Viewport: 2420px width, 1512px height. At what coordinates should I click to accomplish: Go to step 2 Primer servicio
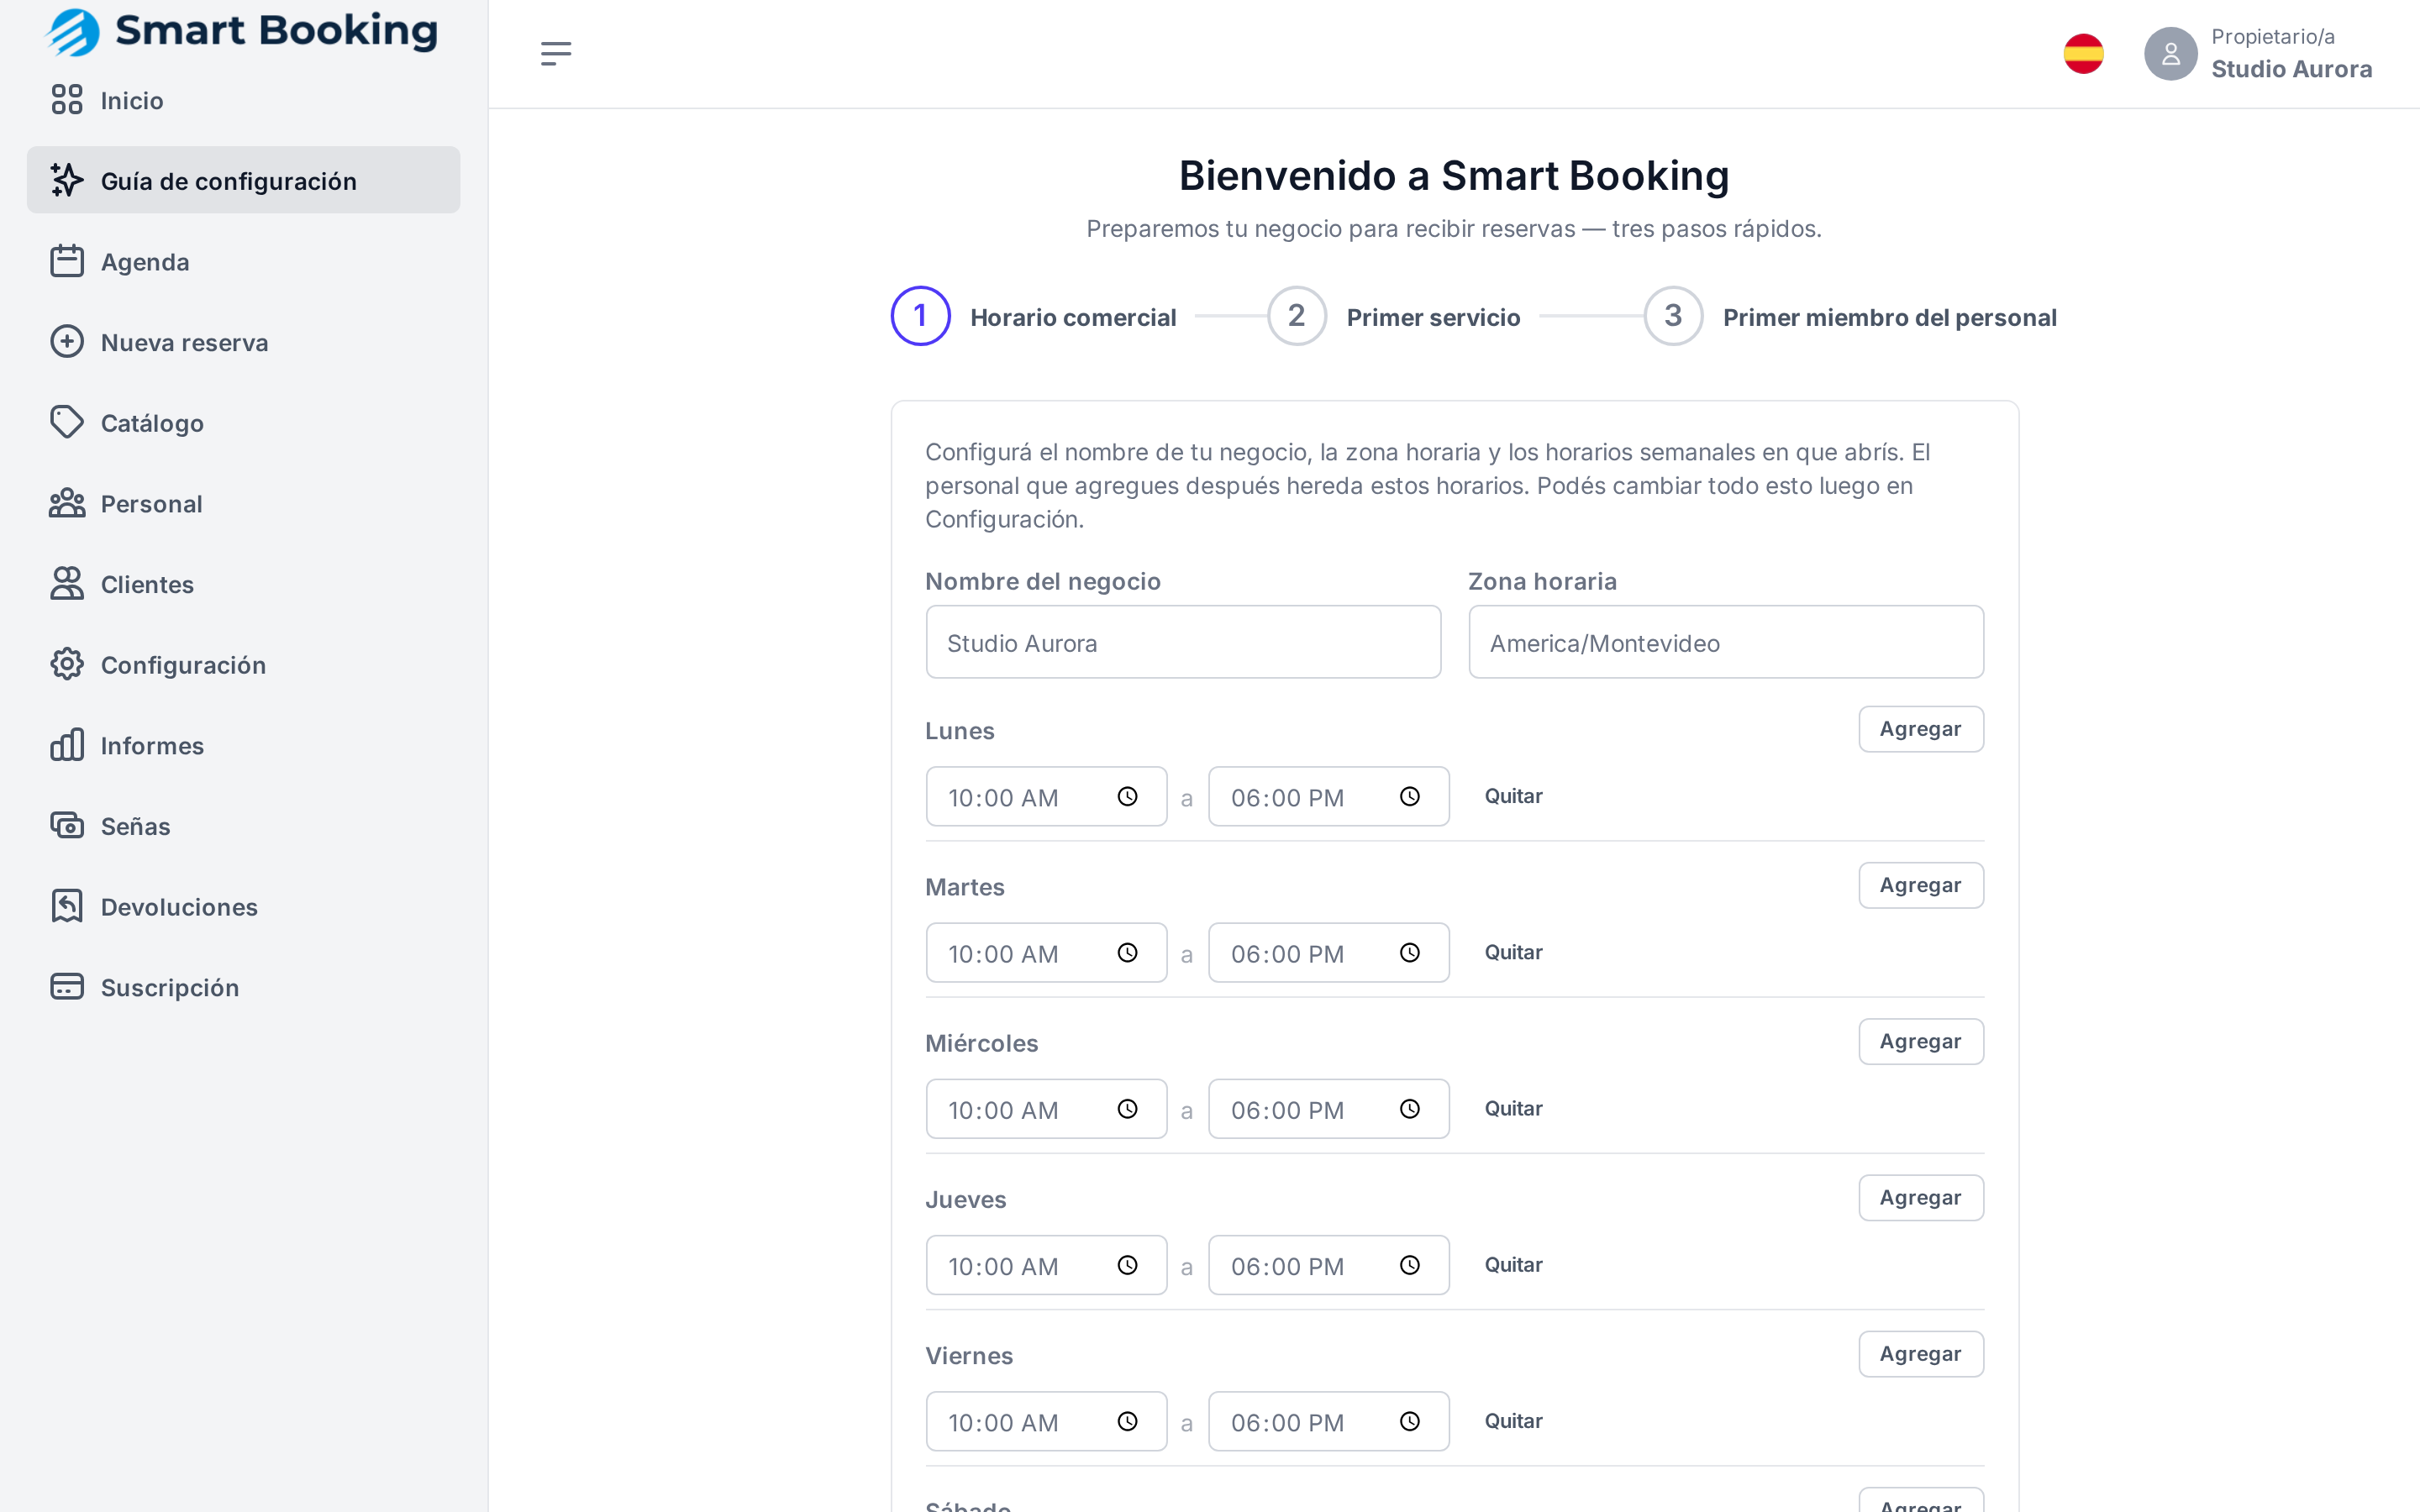[1394, 316]
